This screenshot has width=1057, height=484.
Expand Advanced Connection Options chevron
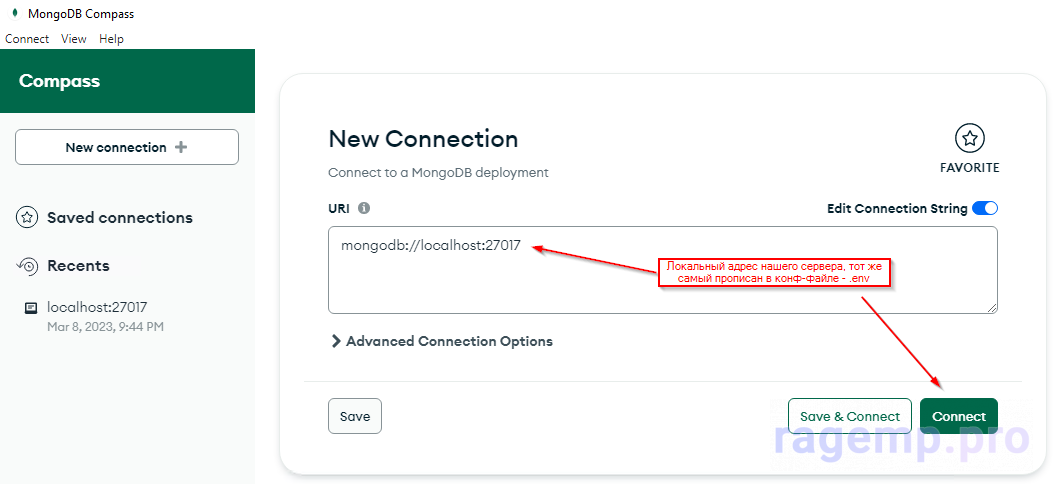[x=336, y=341]
